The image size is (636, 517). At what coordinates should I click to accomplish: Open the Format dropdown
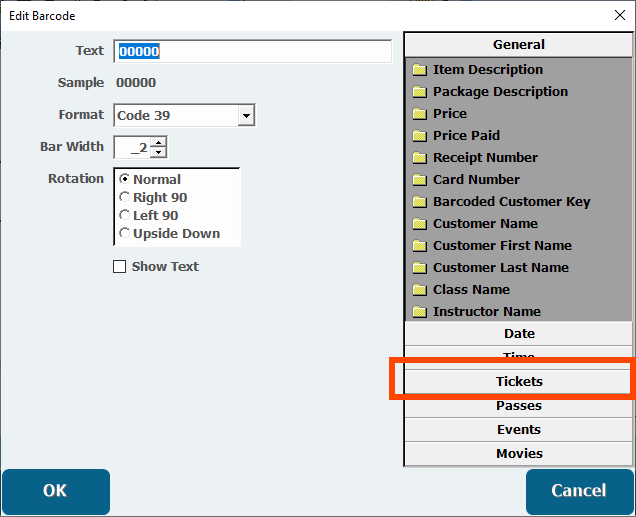(x=246, y=116)
